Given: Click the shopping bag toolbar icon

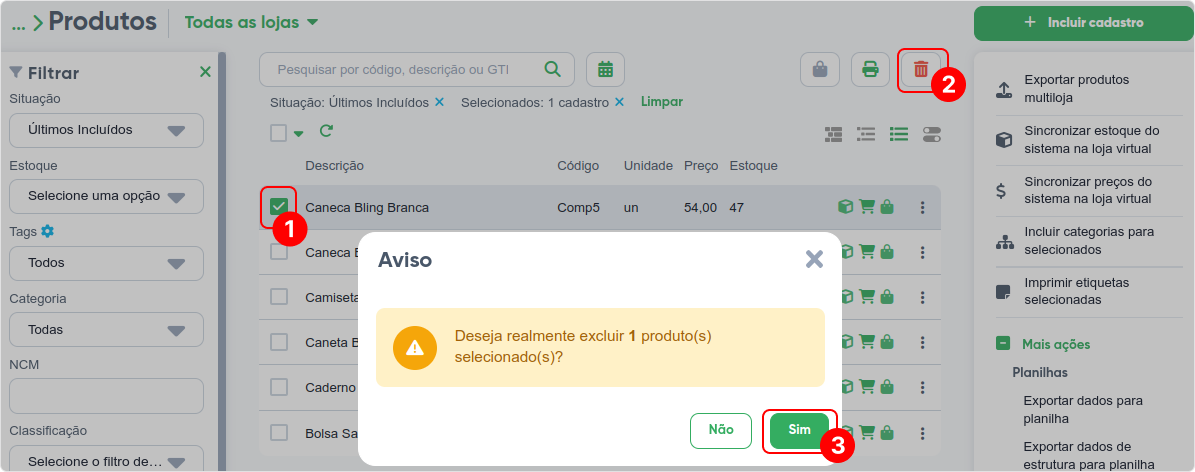Looking at the screenshot, I should (x=819, y=70).
